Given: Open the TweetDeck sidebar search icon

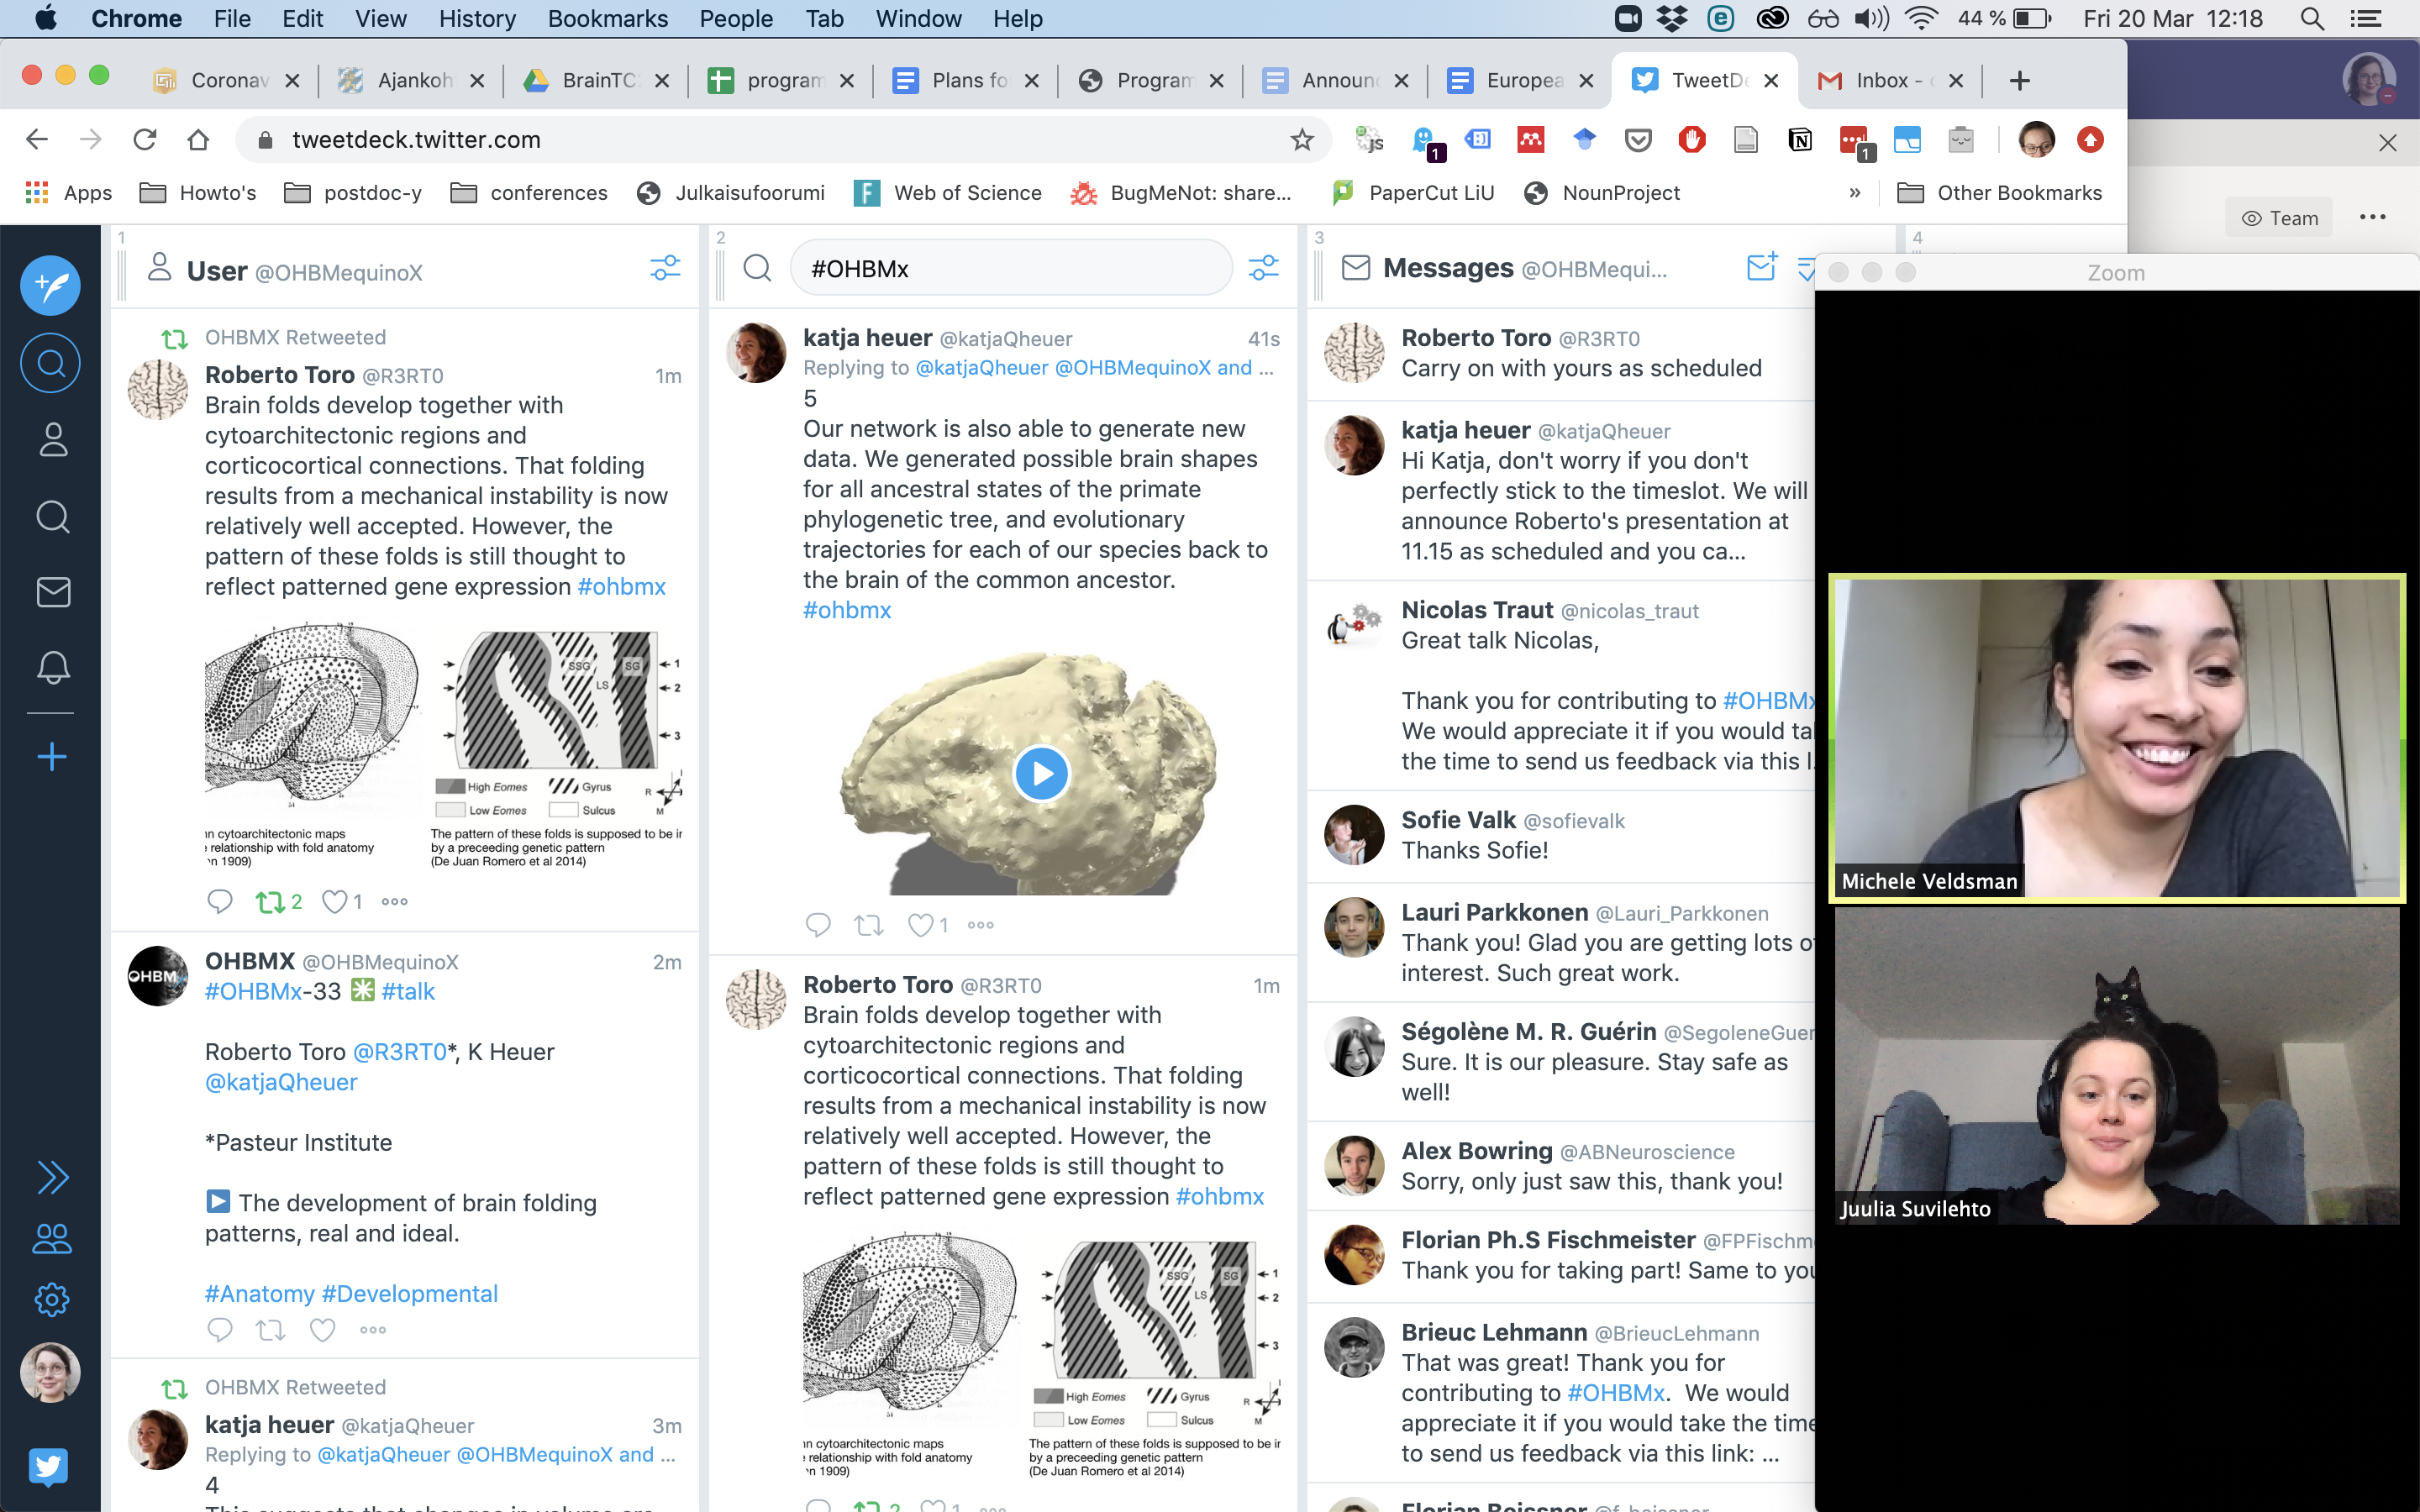Looking at the screenshot, I should (x=51, y=363).
